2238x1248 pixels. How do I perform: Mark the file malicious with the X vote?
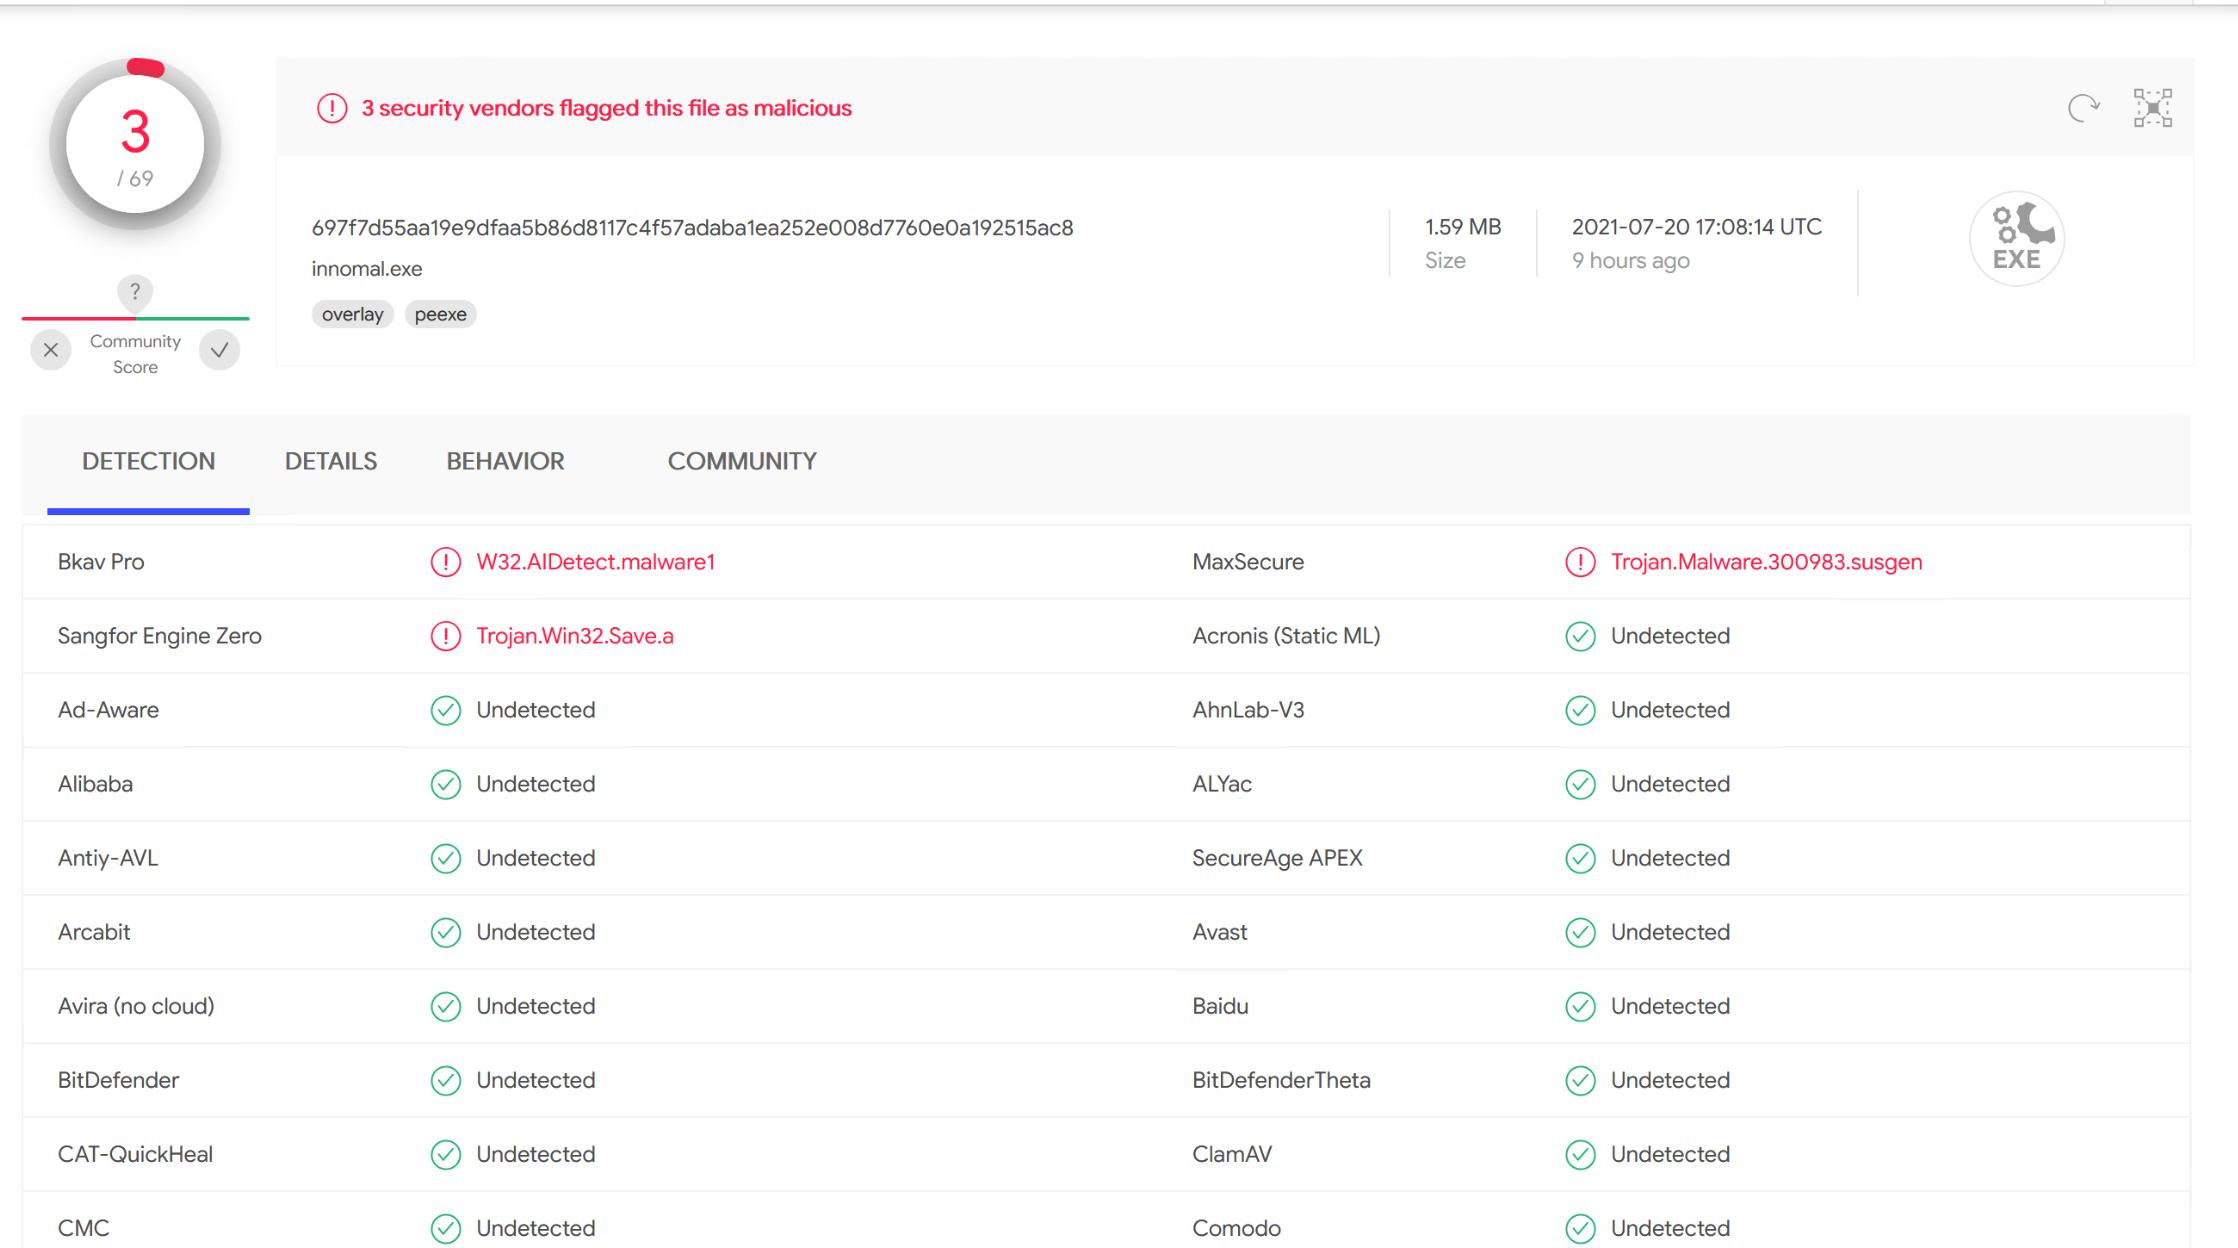click(51, 350)
